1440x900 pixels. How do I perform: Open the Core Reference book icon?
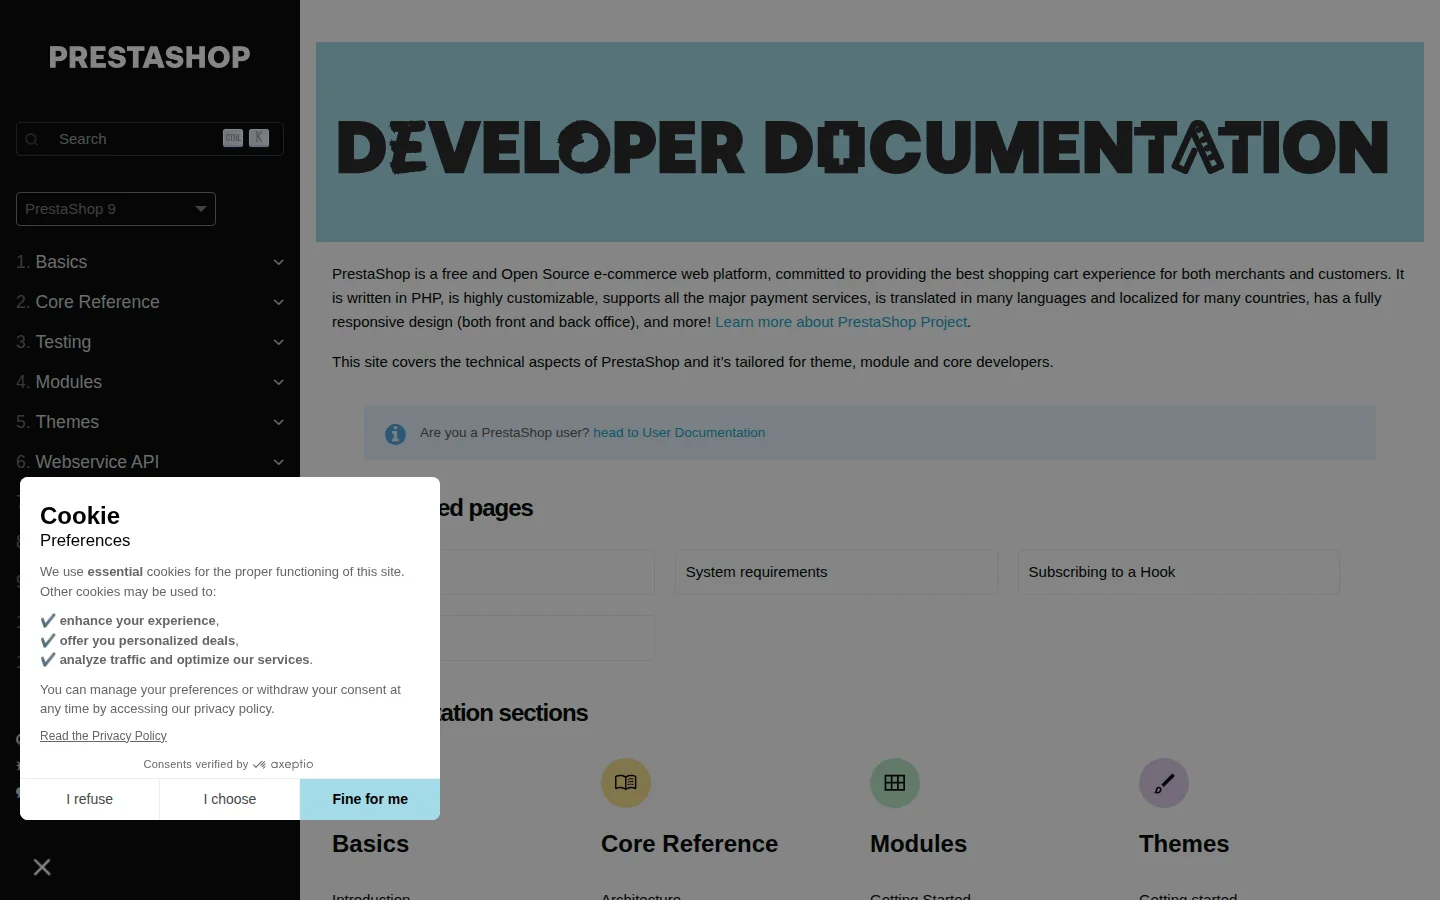pyautogui.click(x=626, y=783)
